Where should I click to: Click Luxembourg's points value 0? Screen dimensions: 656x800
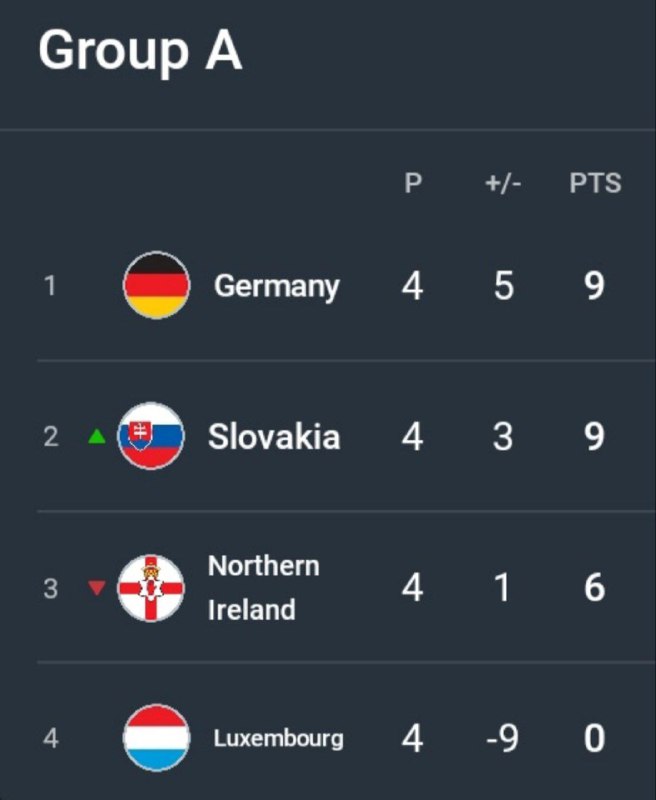(x=595, y=738)
